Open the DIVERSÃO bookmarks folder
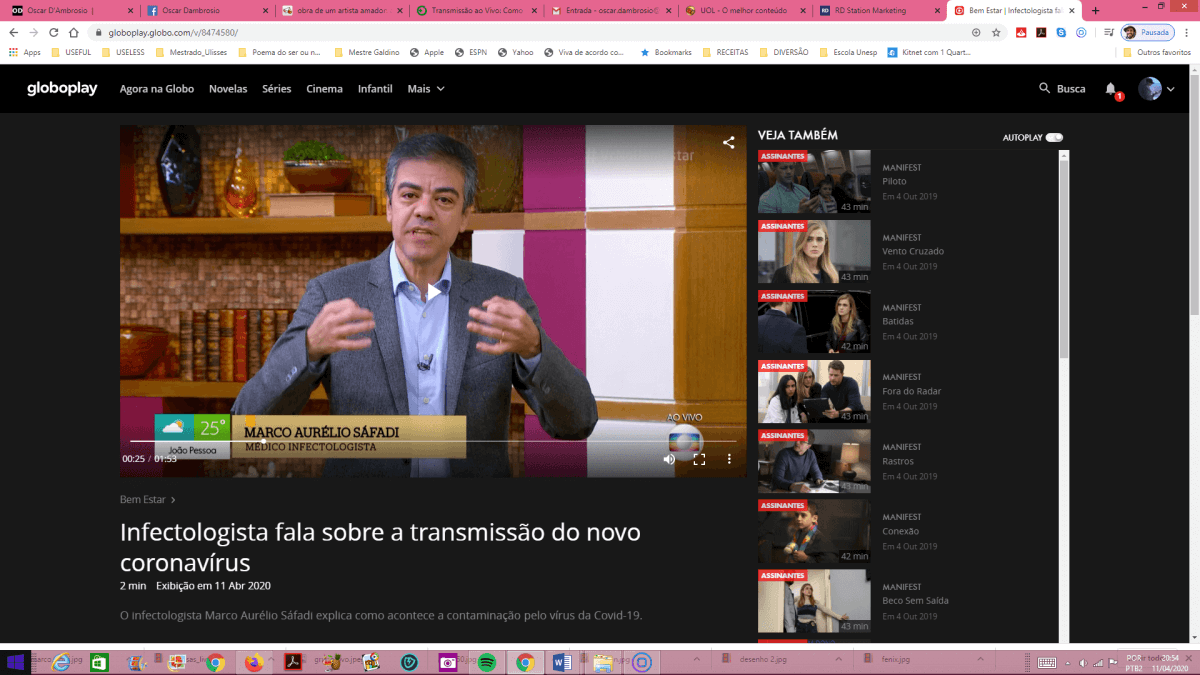Screen dimensions: 1200x675 (x=784, y=52)
